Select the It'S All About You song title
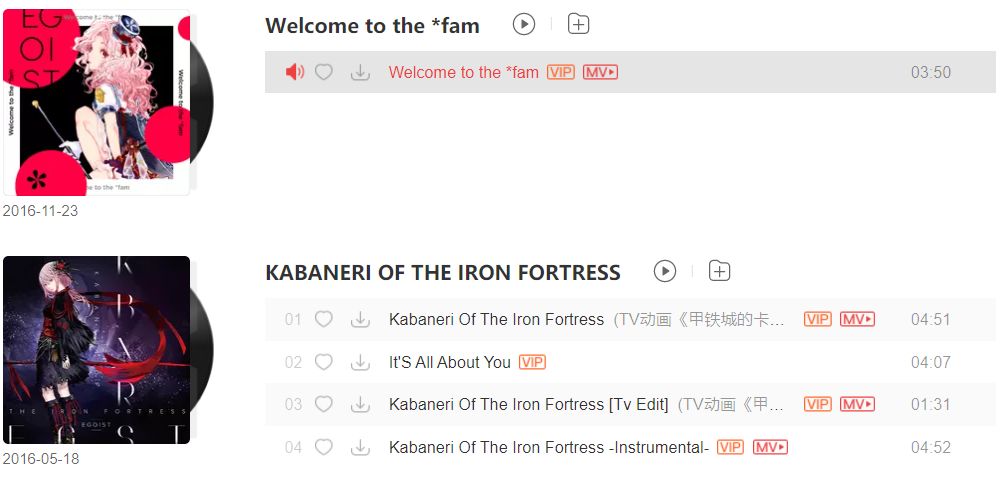The width and height of the screenshot is (1004, 480). click(449, 362)
